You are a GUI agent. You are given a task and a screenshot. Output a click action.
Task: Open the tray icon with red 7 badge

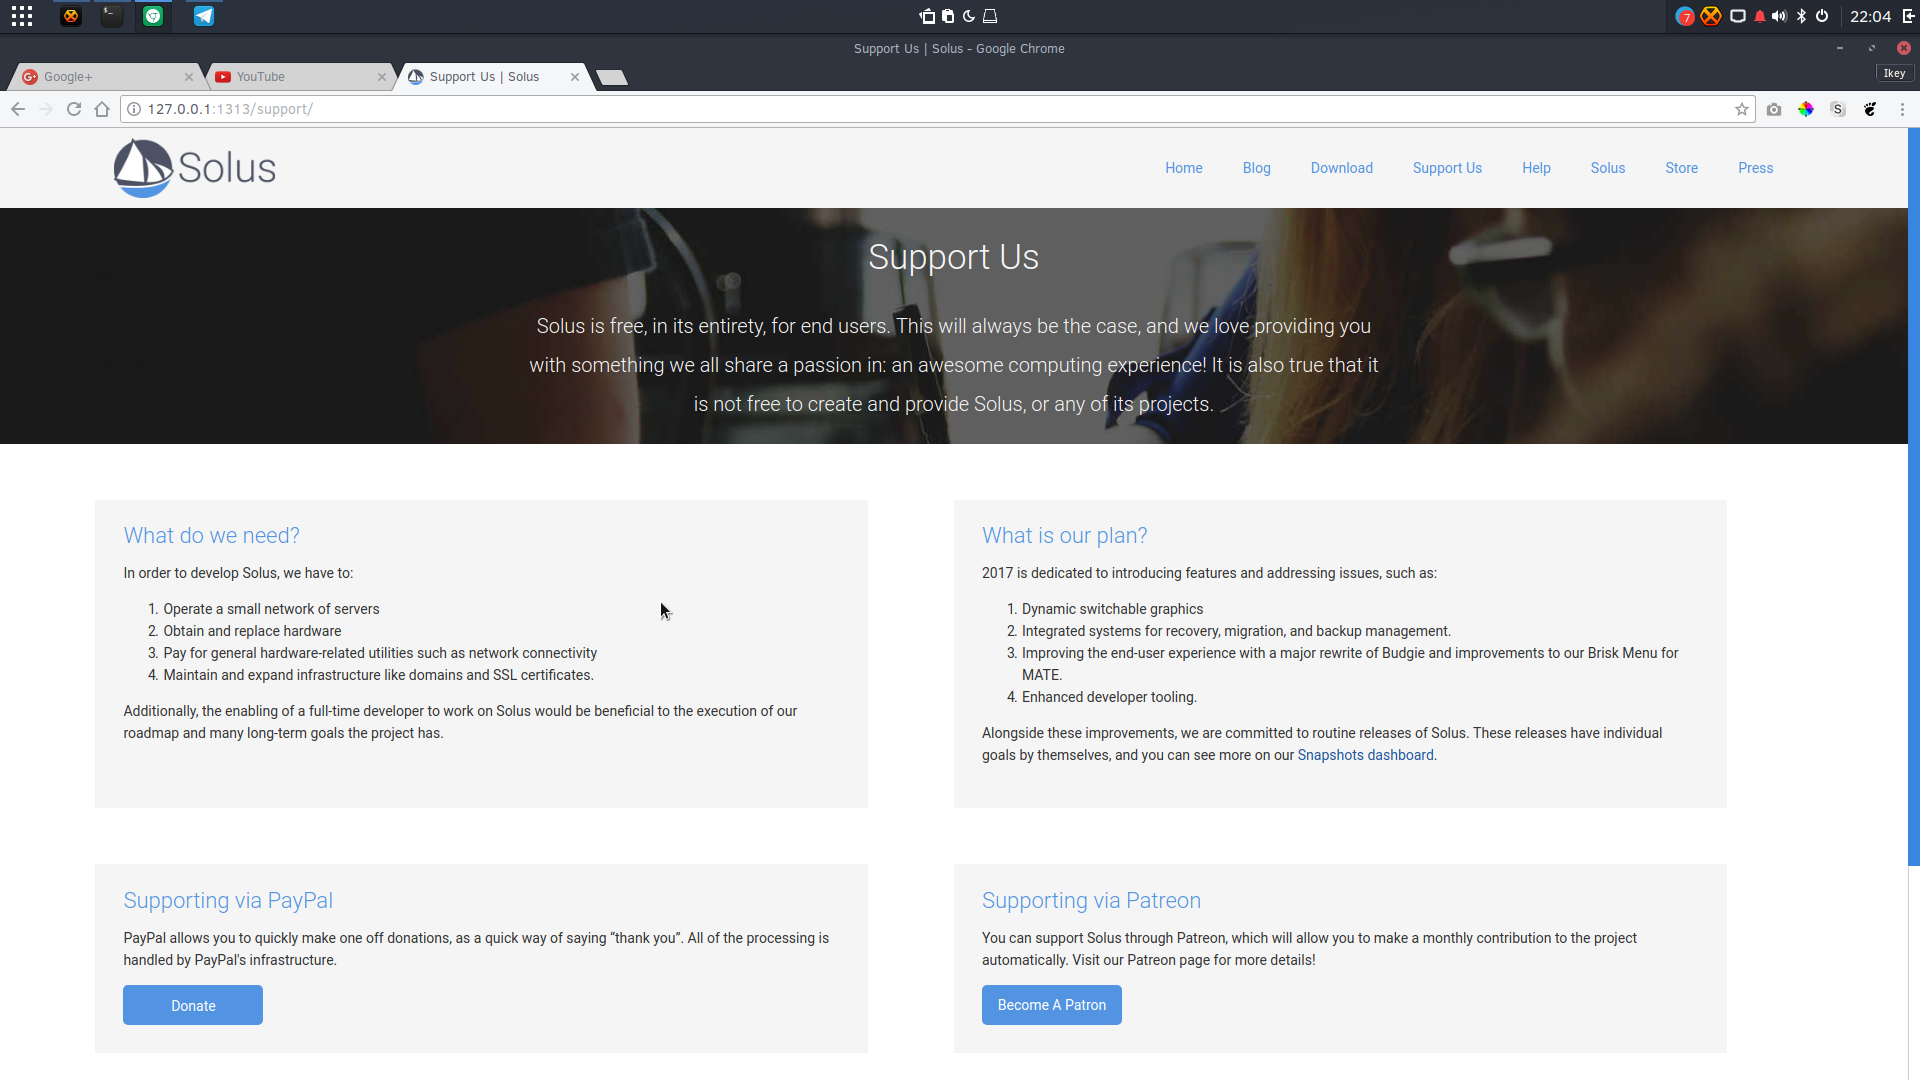[1685, 16]
